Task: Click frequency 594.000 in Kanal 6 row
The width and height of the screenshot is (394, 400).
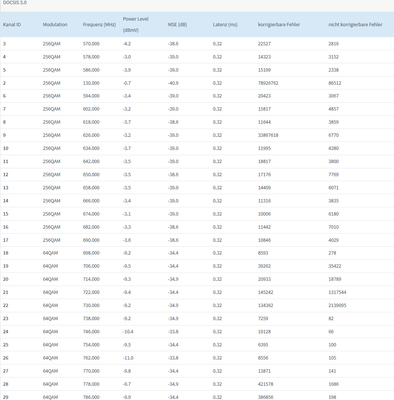Action: point(91,96)
